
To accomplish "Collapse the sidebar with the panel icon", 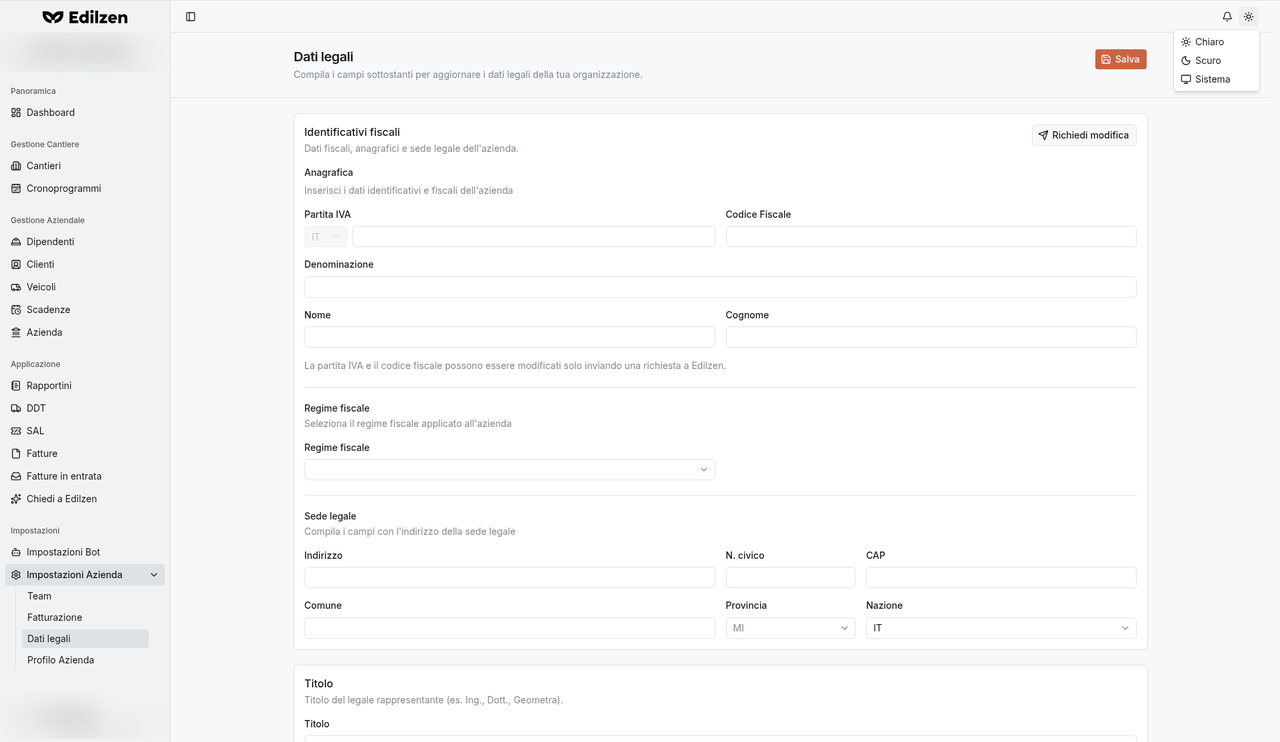I will (191, 17).
